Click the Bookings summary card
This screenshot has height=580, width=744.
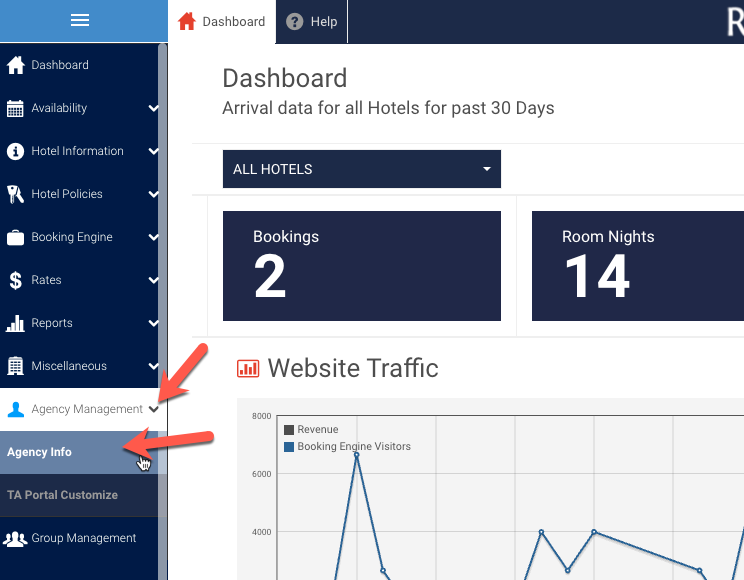coord(362,266)
